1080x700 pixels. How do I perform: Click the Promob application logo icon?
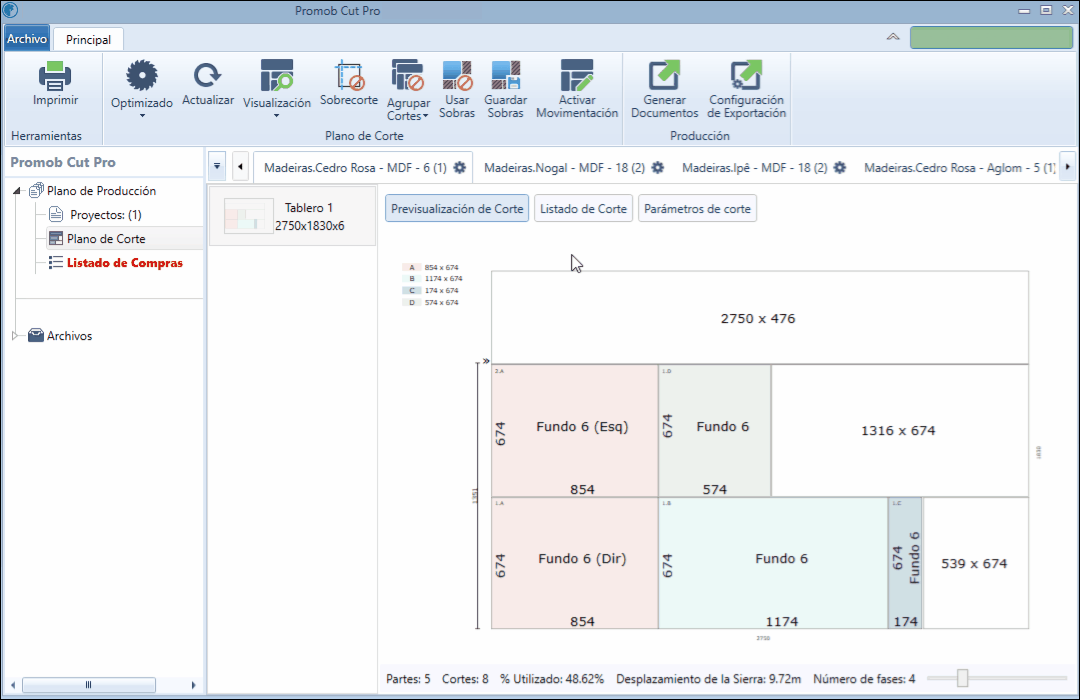[10, 10]
